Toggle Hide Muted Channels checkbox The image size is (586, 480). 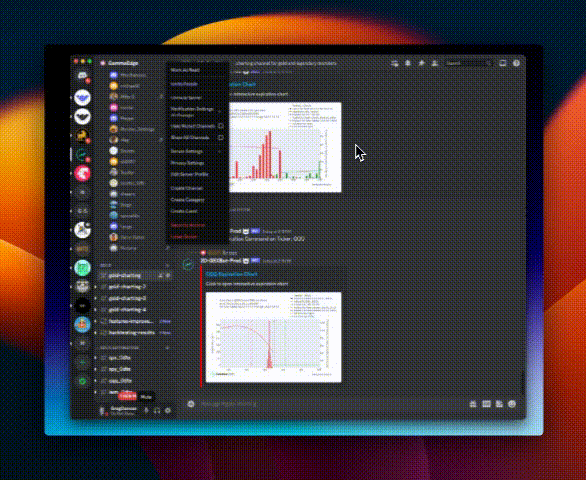point(221,126)
